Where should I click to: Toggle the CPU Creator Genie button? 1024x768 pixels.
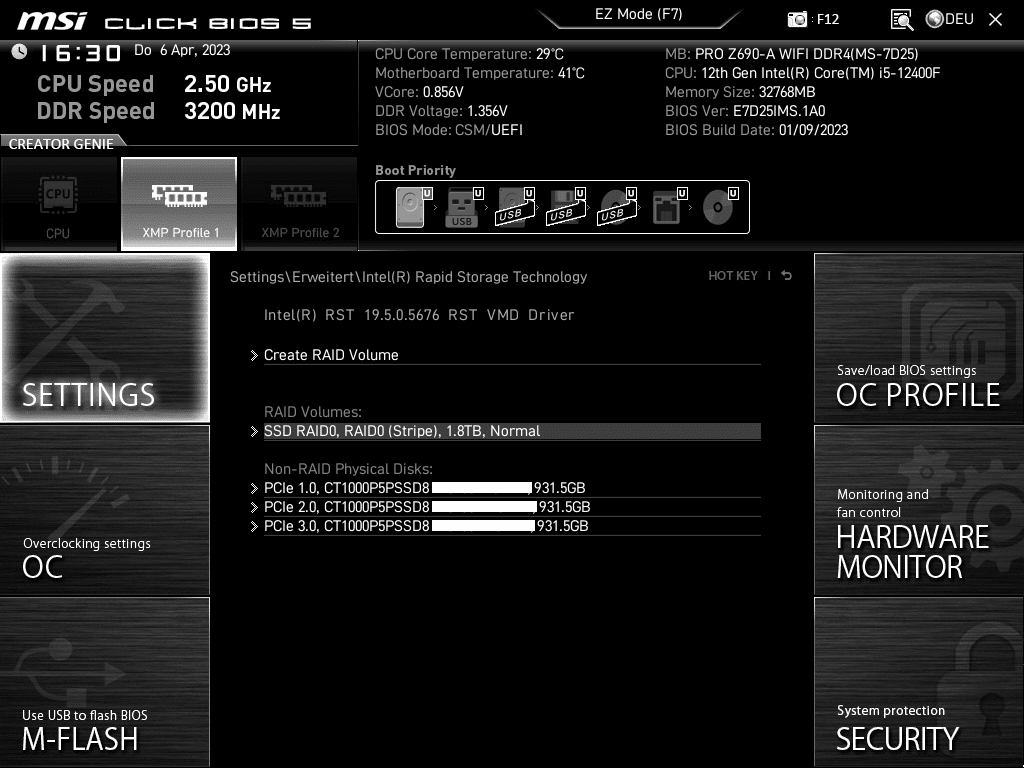click(x=59, y=203)
